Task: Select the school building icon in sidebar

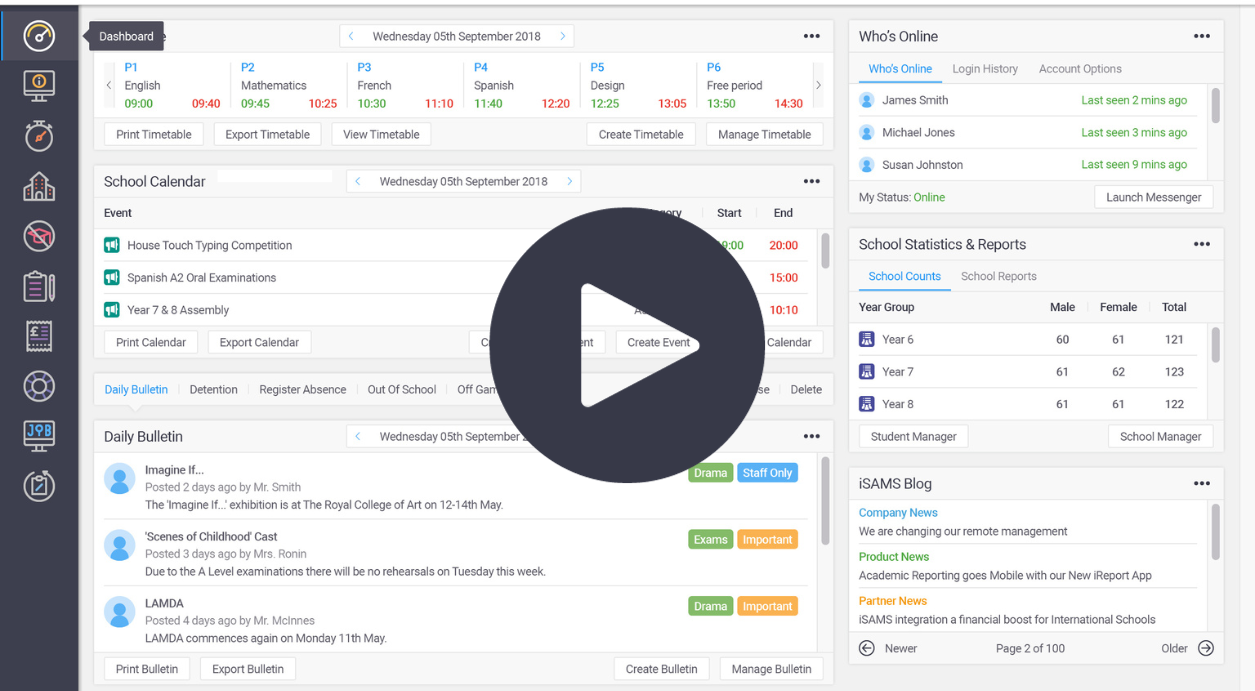Action: 39,186
